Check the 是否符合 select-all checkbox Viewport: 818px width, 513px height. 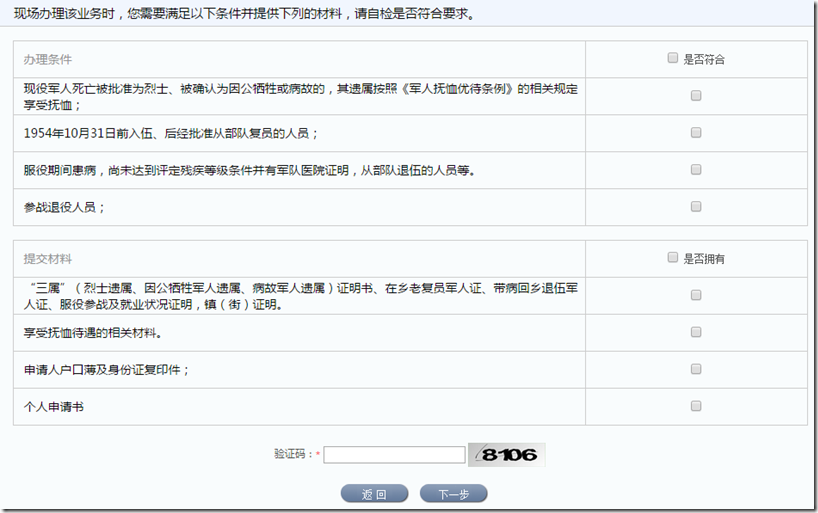(x=672, y=58)
